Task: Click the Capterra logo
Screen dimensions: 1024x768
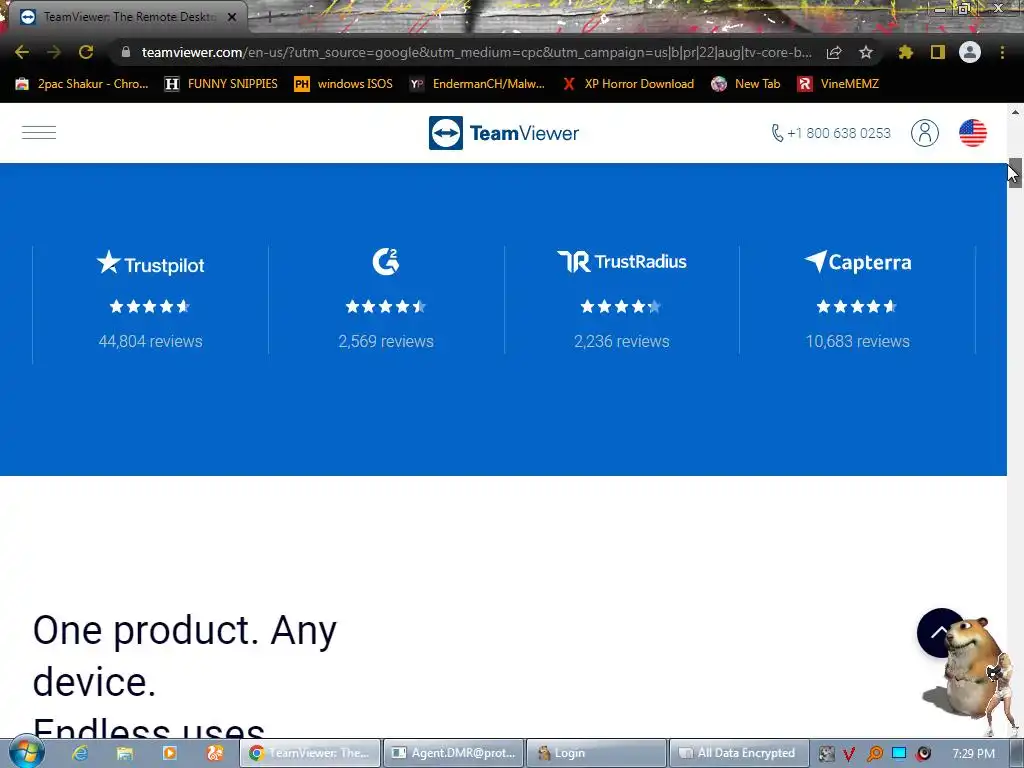Action: tap(857, 262)
